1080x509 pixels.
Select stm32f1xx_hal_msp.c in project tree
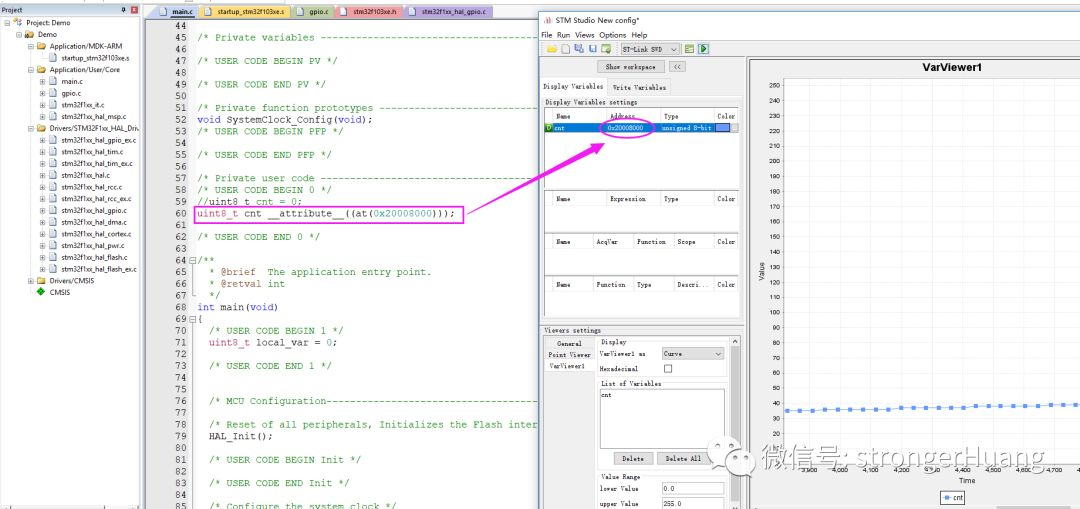(94, 116)
